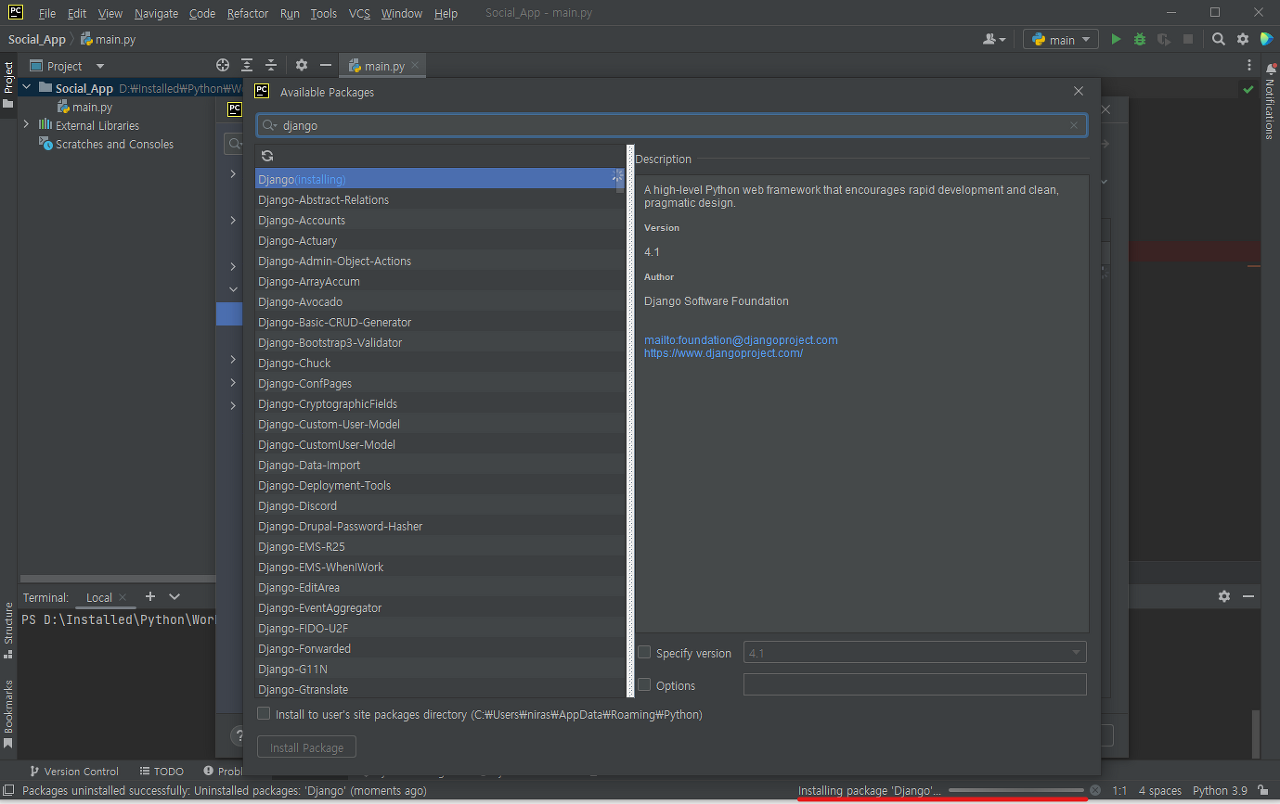The width and height of the screenshot is (1280, 804).
Task: Click the Run main green play icon
Action: (x=1116, y=39)
